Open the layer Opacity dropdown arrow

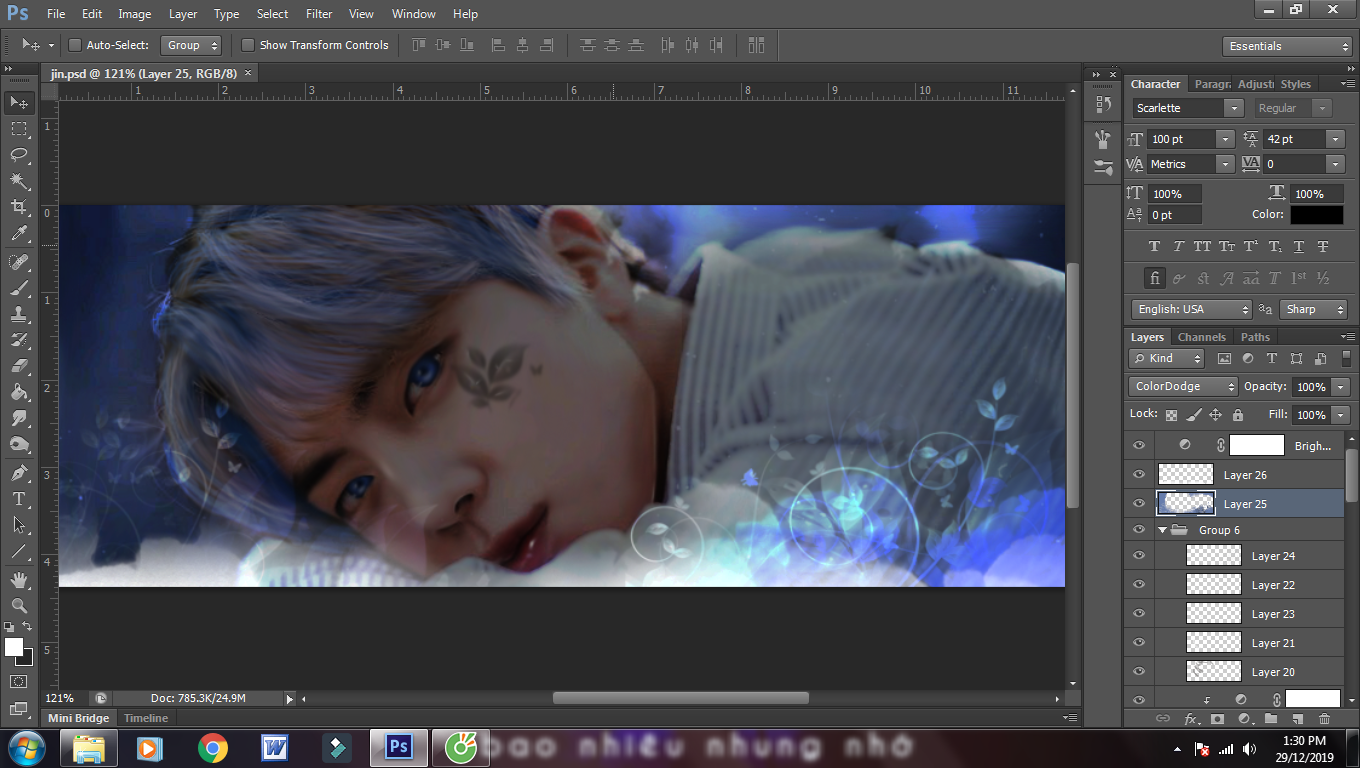pyautogui.click(x=1341, y=387)
